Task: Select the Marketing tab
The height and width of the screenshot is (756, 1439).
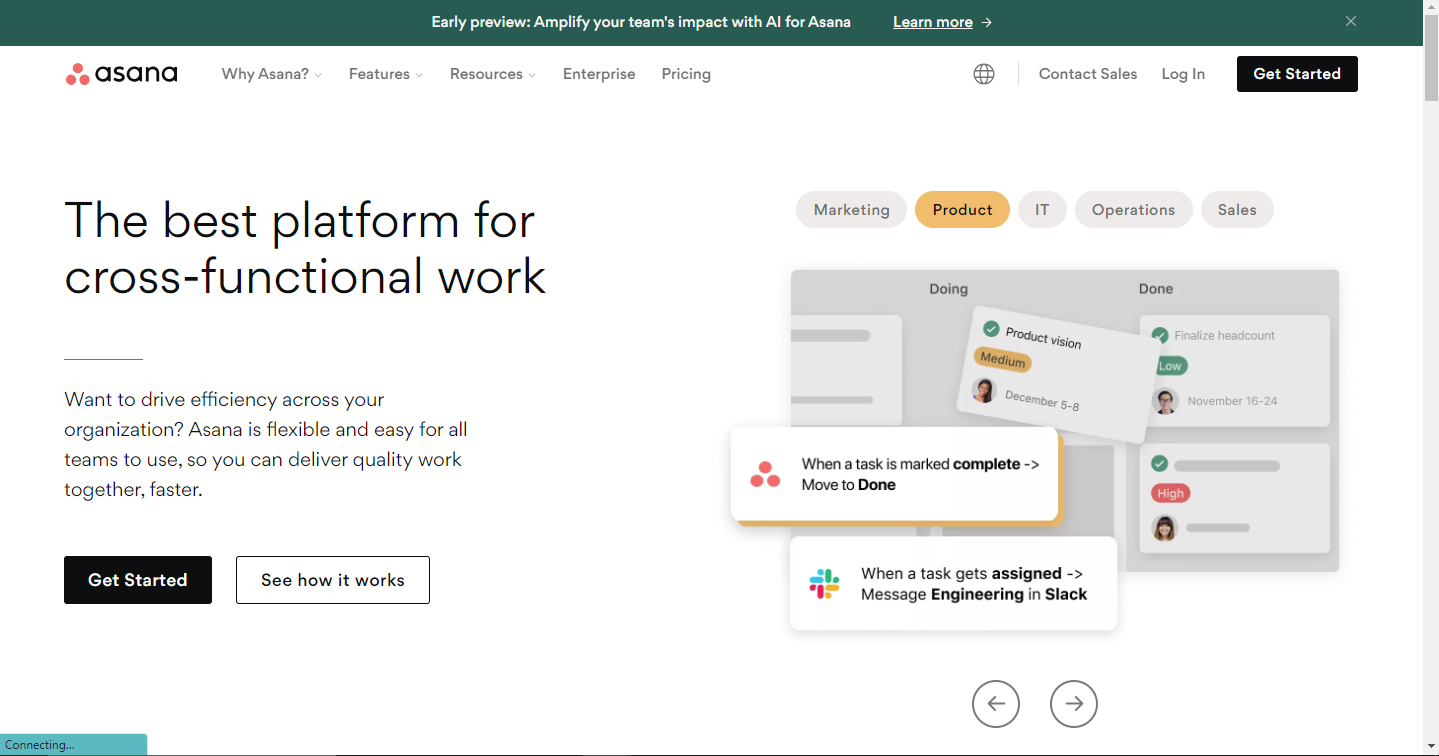Action: pos(852,210)
